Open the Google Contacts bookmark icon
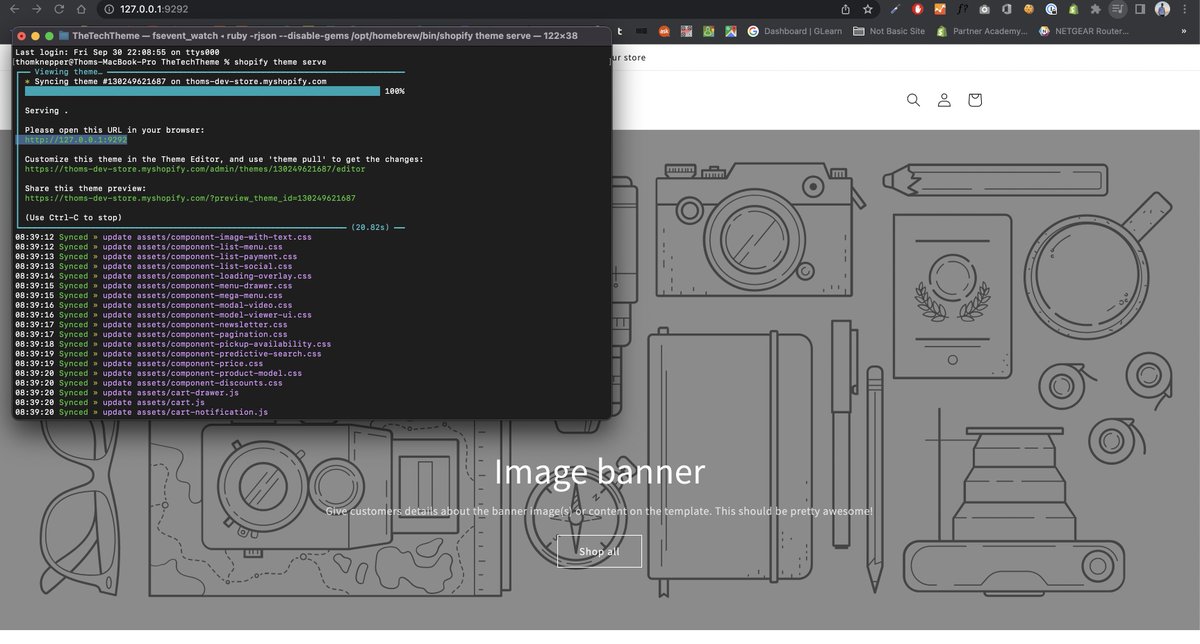Screen dimensions: 1200x644 coord(708,31)
